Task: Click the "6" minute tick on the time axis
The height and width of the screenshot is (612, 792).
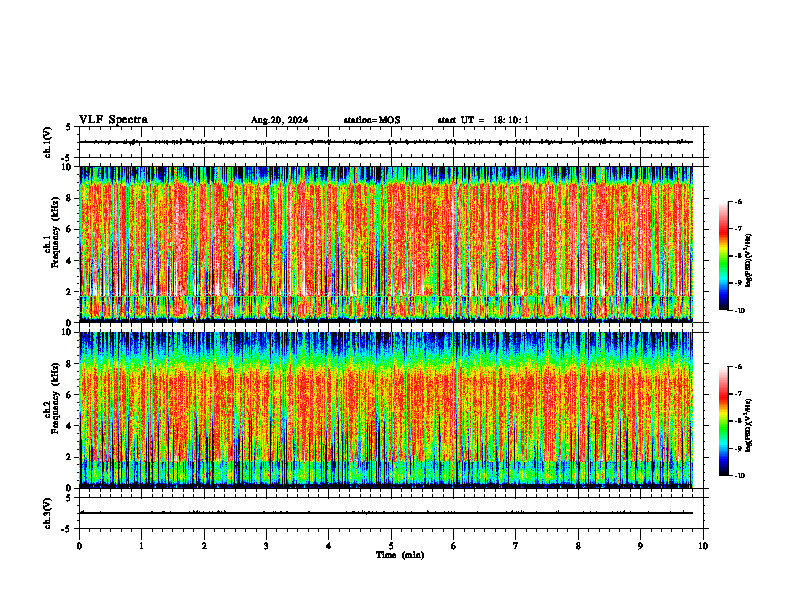Action: 454,546
